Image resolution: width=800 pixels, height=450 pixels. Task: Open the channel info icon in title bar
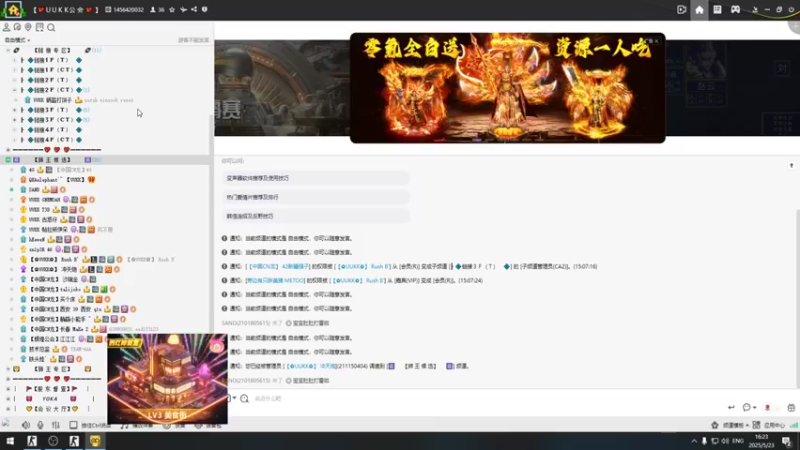point(205,10)
